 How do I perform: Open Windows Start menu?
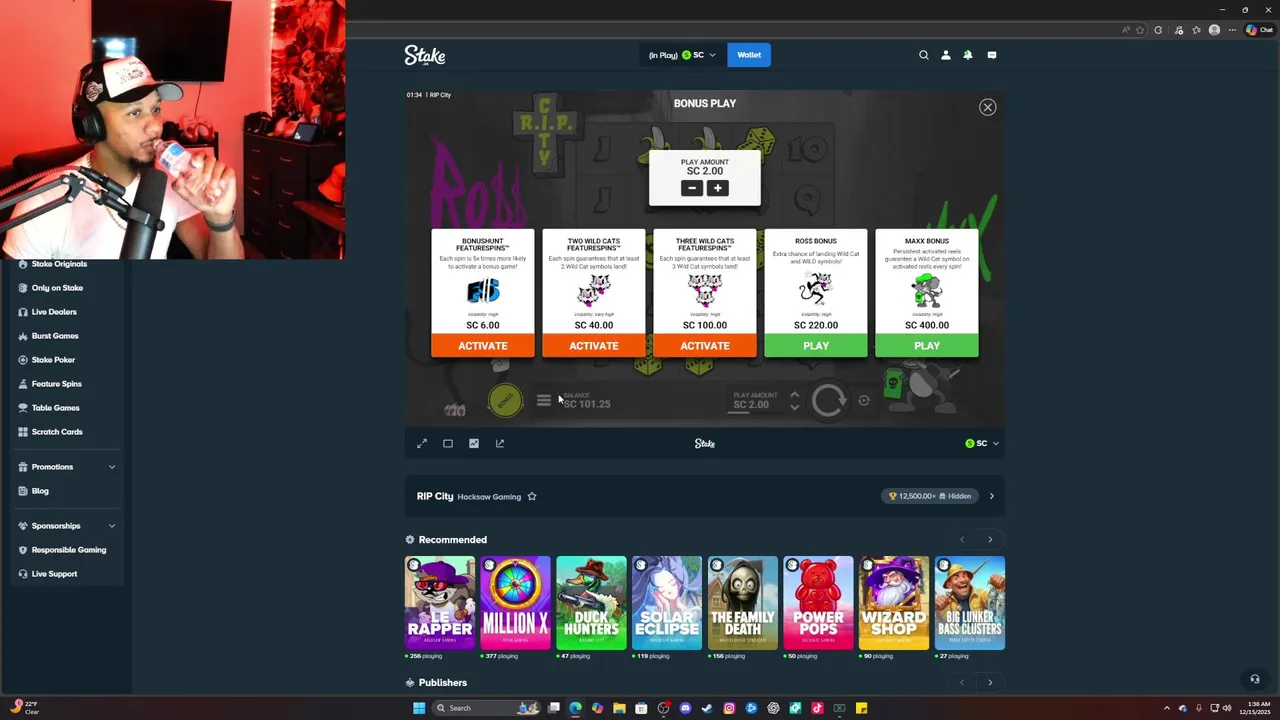tap(419, 708)
